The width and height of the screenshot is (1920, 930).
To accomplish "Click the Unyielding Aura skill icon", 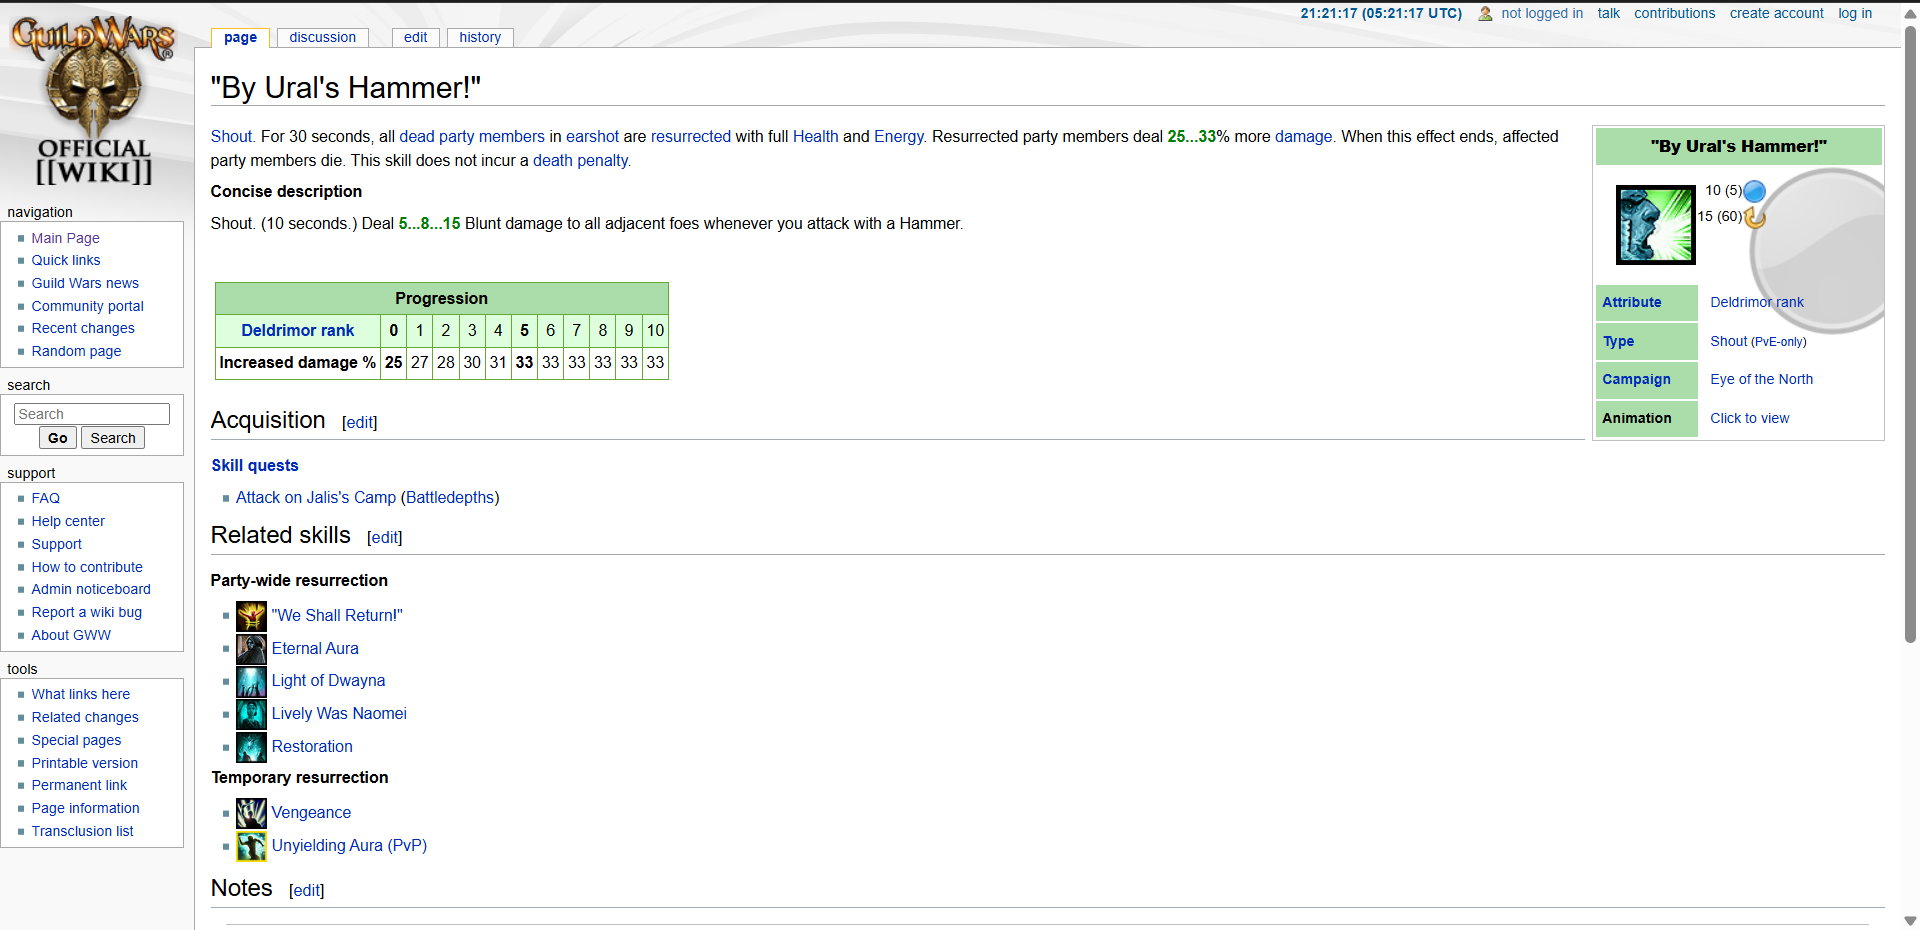I will coord(251,846).
